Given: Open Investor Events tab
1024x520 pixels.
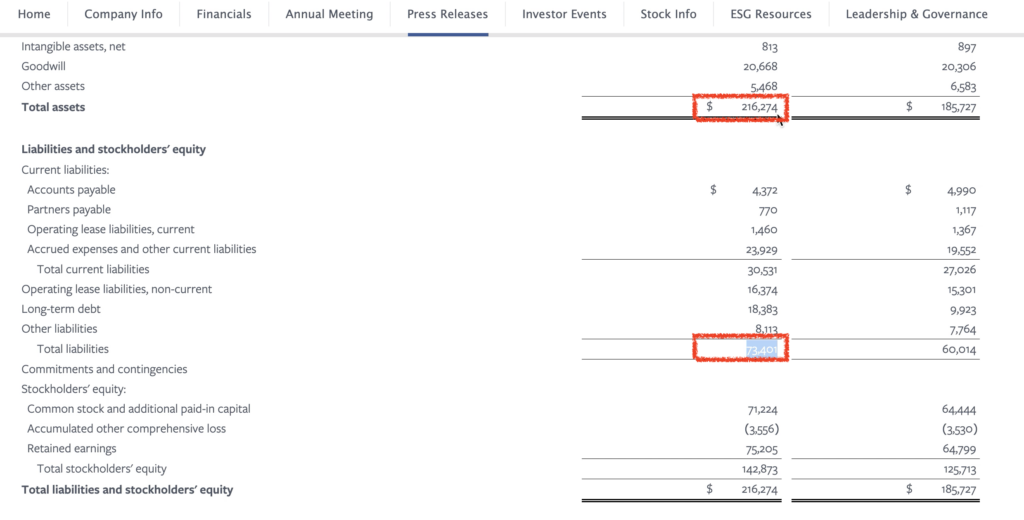Looking at the screenshot, I should (564, 14).
